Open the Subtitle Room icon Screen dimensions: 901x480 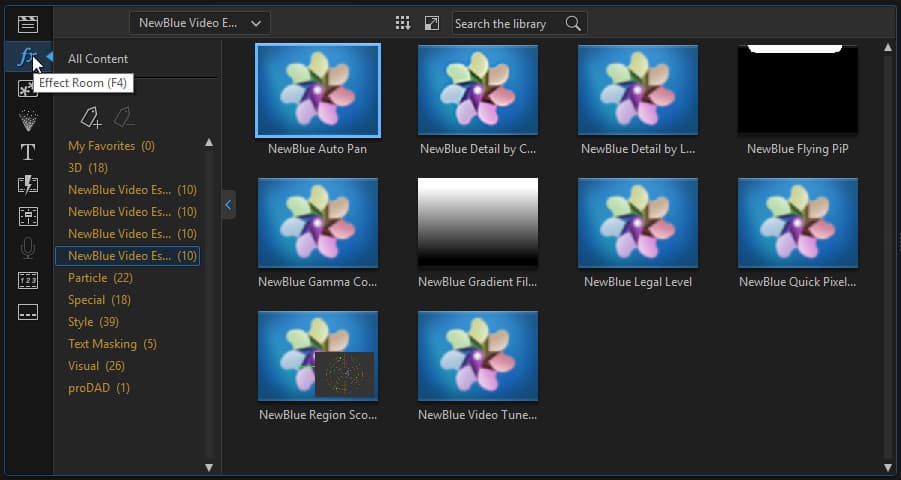[x=28, y=312]
